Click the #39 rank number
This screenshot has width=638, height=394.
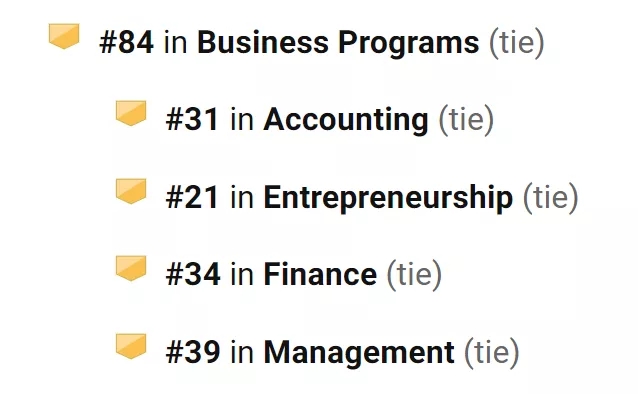pos(193,352)
